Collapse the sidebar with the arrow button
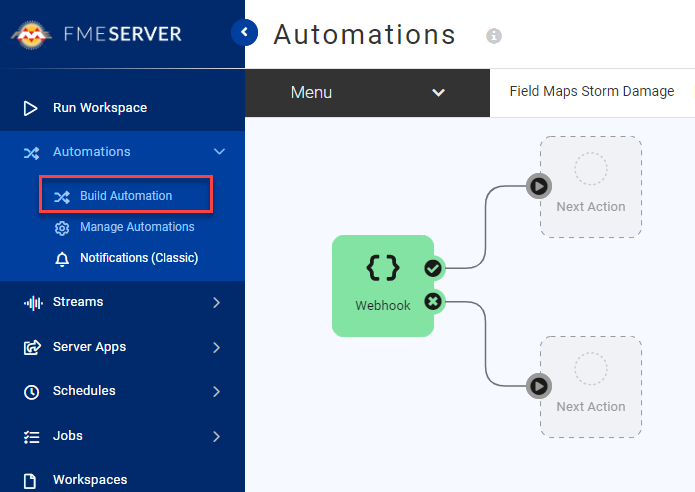This screenshot has height=492, width=695. (x=244, y=33)
